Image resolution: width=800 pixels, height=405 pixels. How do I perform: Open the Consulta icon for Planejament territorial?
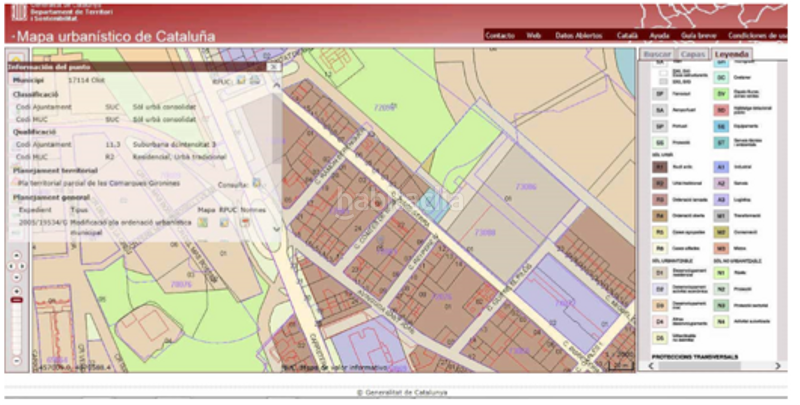pos(256,183)
